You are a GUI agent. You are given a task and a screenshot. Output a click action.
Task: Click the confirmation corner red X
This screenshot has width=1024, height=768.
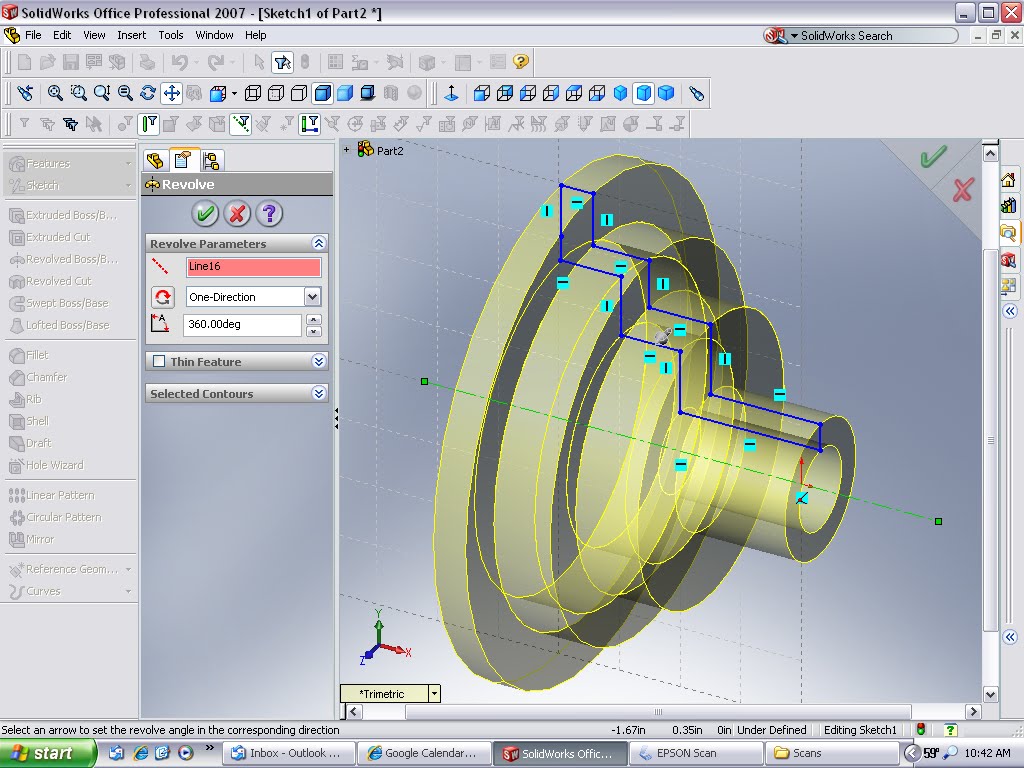(x=963, y=189)
